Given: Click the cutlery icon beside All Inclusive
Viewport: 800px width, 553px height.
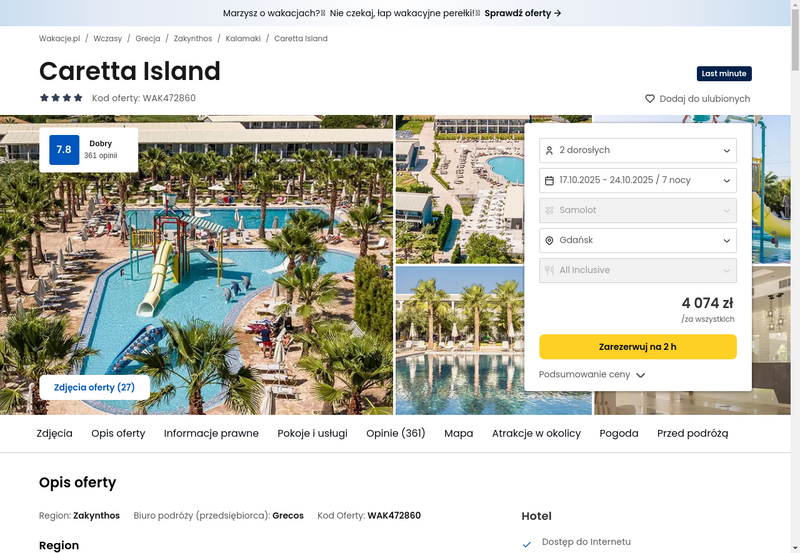Looking at the screenshot, I should (x=549, y=270).
